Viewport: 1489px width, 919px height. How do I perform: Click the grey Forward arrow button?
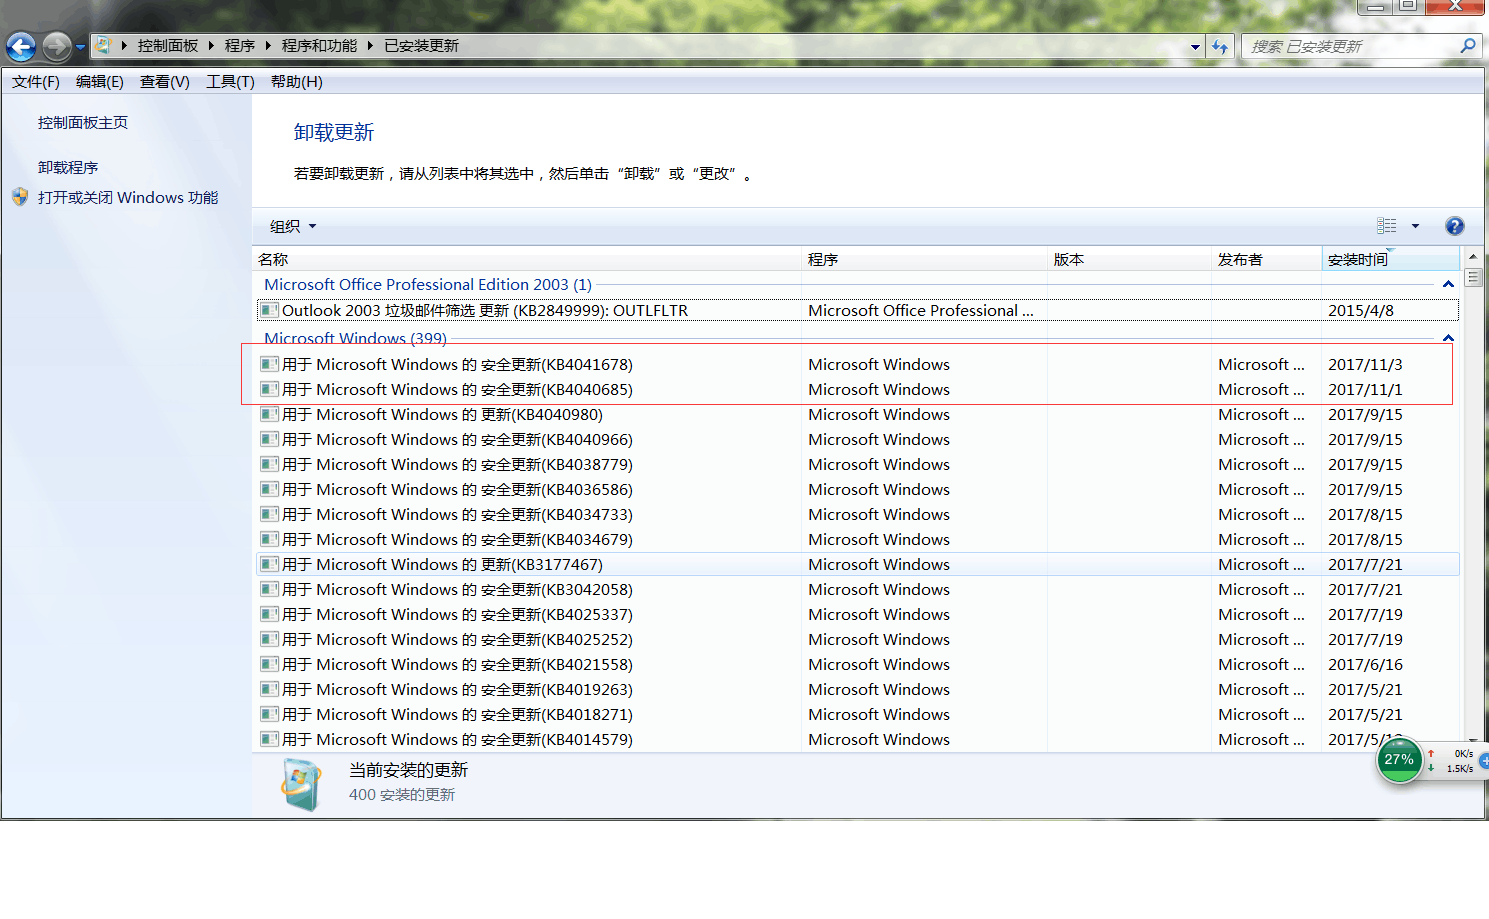coord(57,46)
